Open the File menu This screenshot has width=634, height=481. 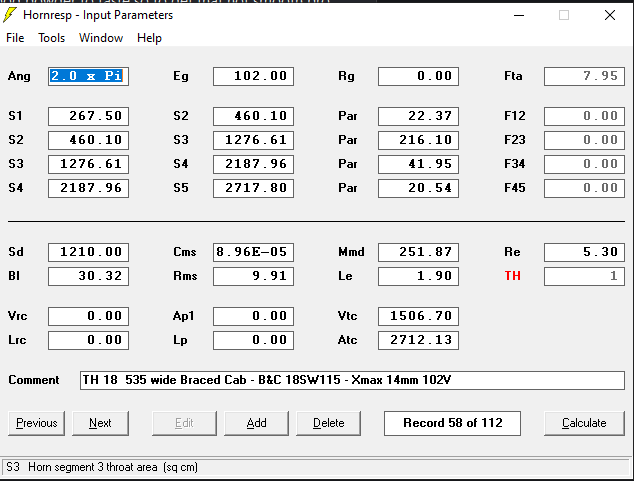tap(15, 38)
